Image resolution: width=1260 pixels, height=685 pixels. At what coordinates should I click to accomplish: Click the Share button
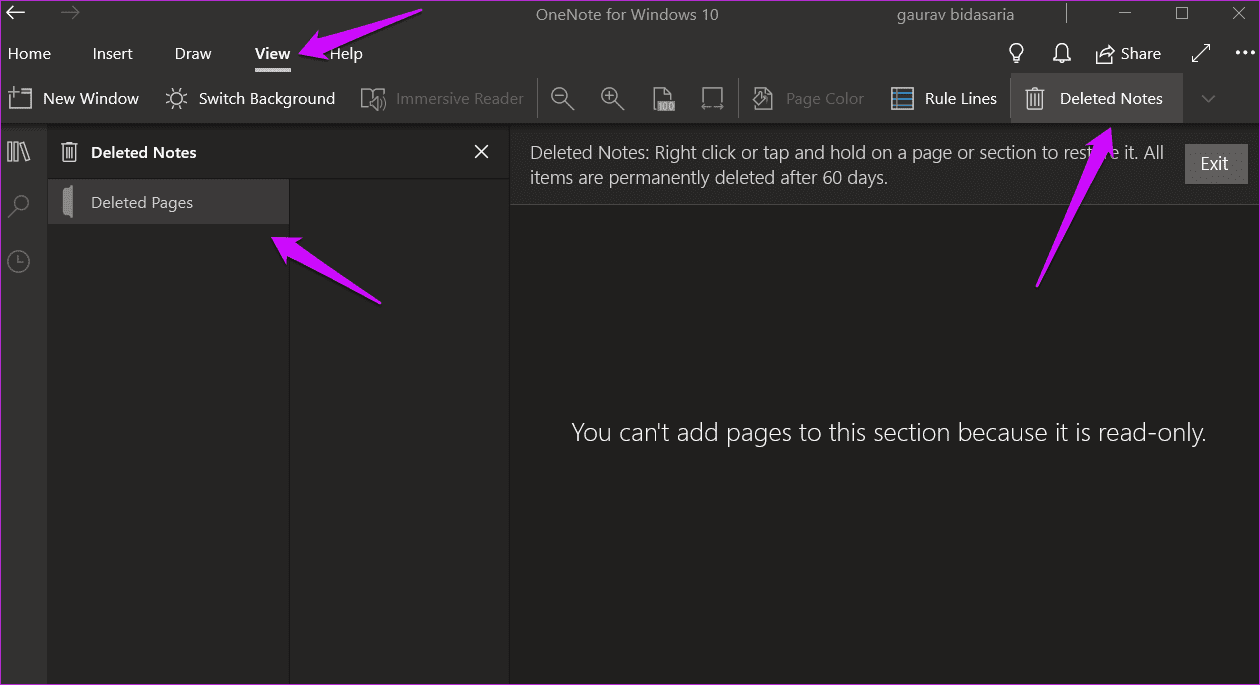pyautogui.click(x=1128, y=54)
